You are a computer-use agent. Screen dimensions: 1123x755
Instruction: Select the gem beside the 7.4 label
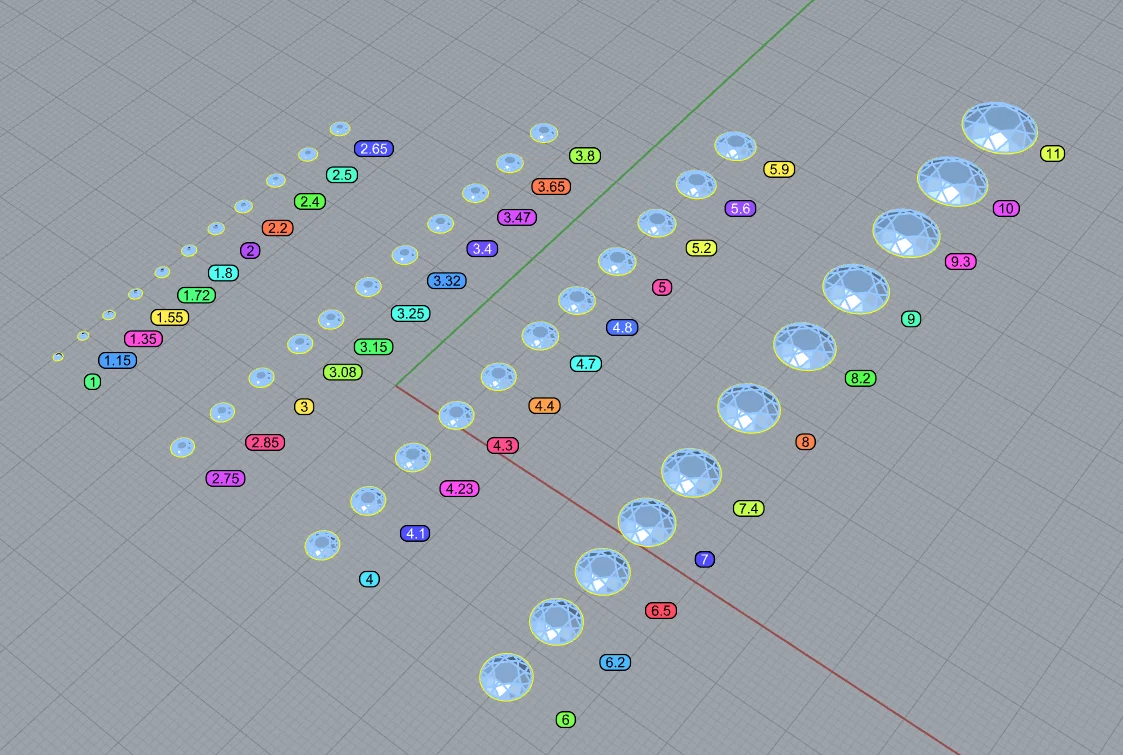[x=691, y=473]
